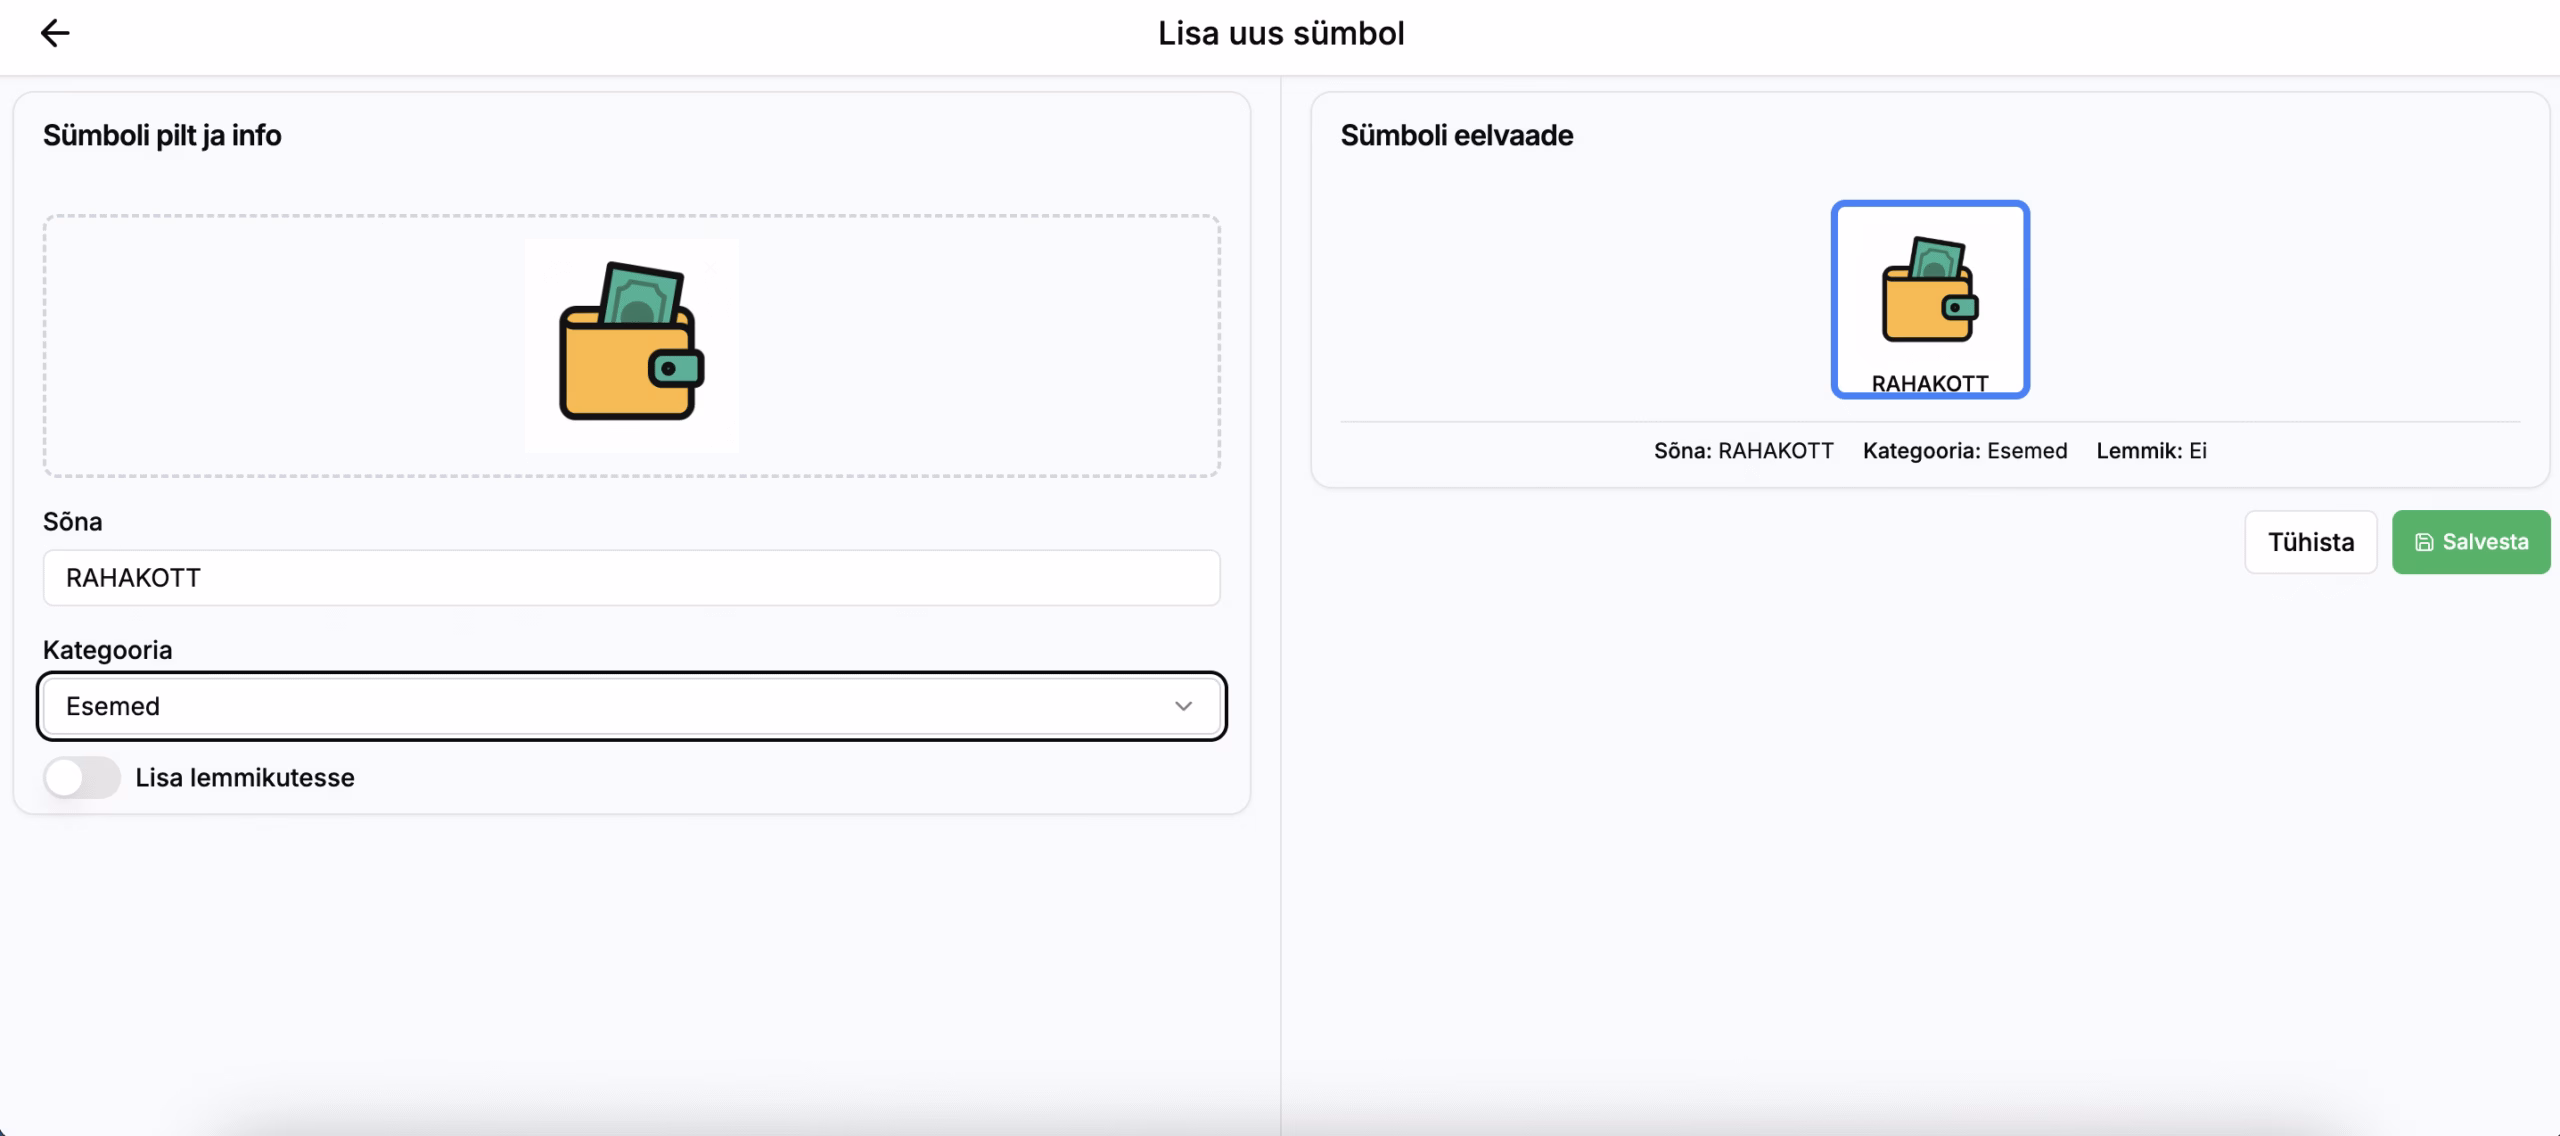Click the floppy disk icon on Salvesta

point(2424,542)
